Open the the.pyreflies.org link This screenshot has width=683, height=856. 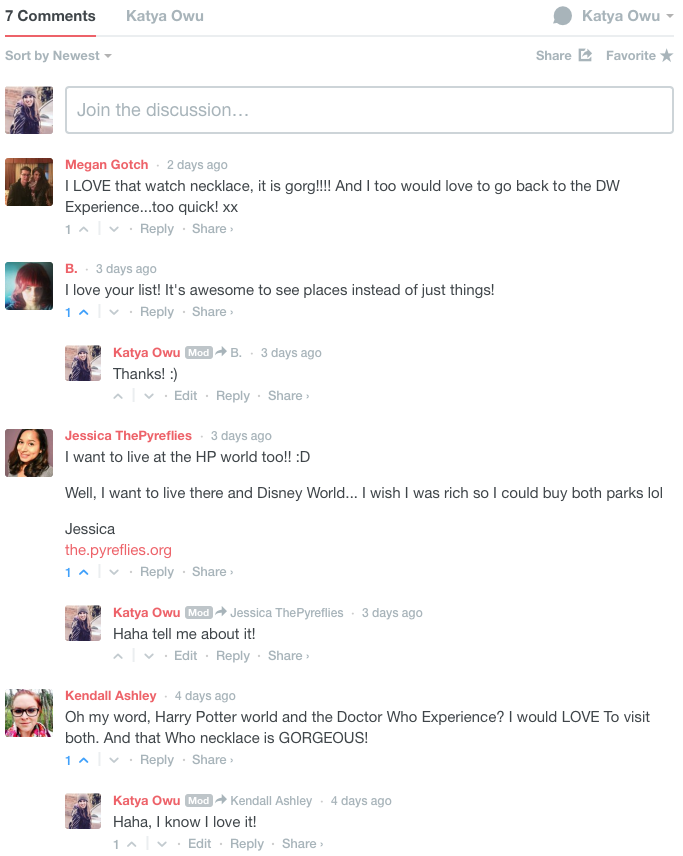118,550
